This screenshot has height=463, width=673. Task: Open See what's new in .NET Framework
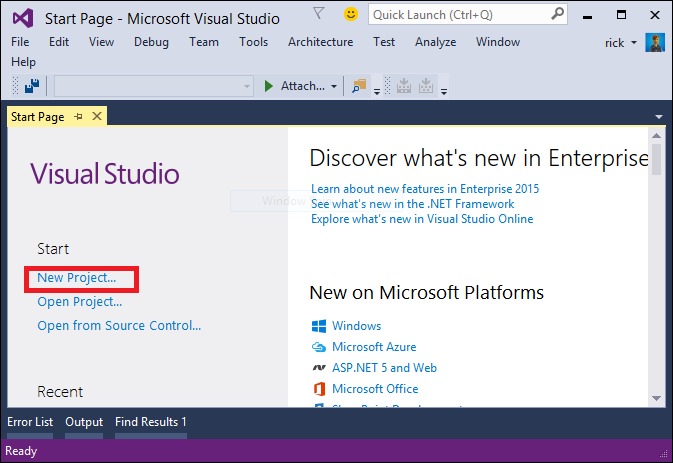(x=412, y=204)
